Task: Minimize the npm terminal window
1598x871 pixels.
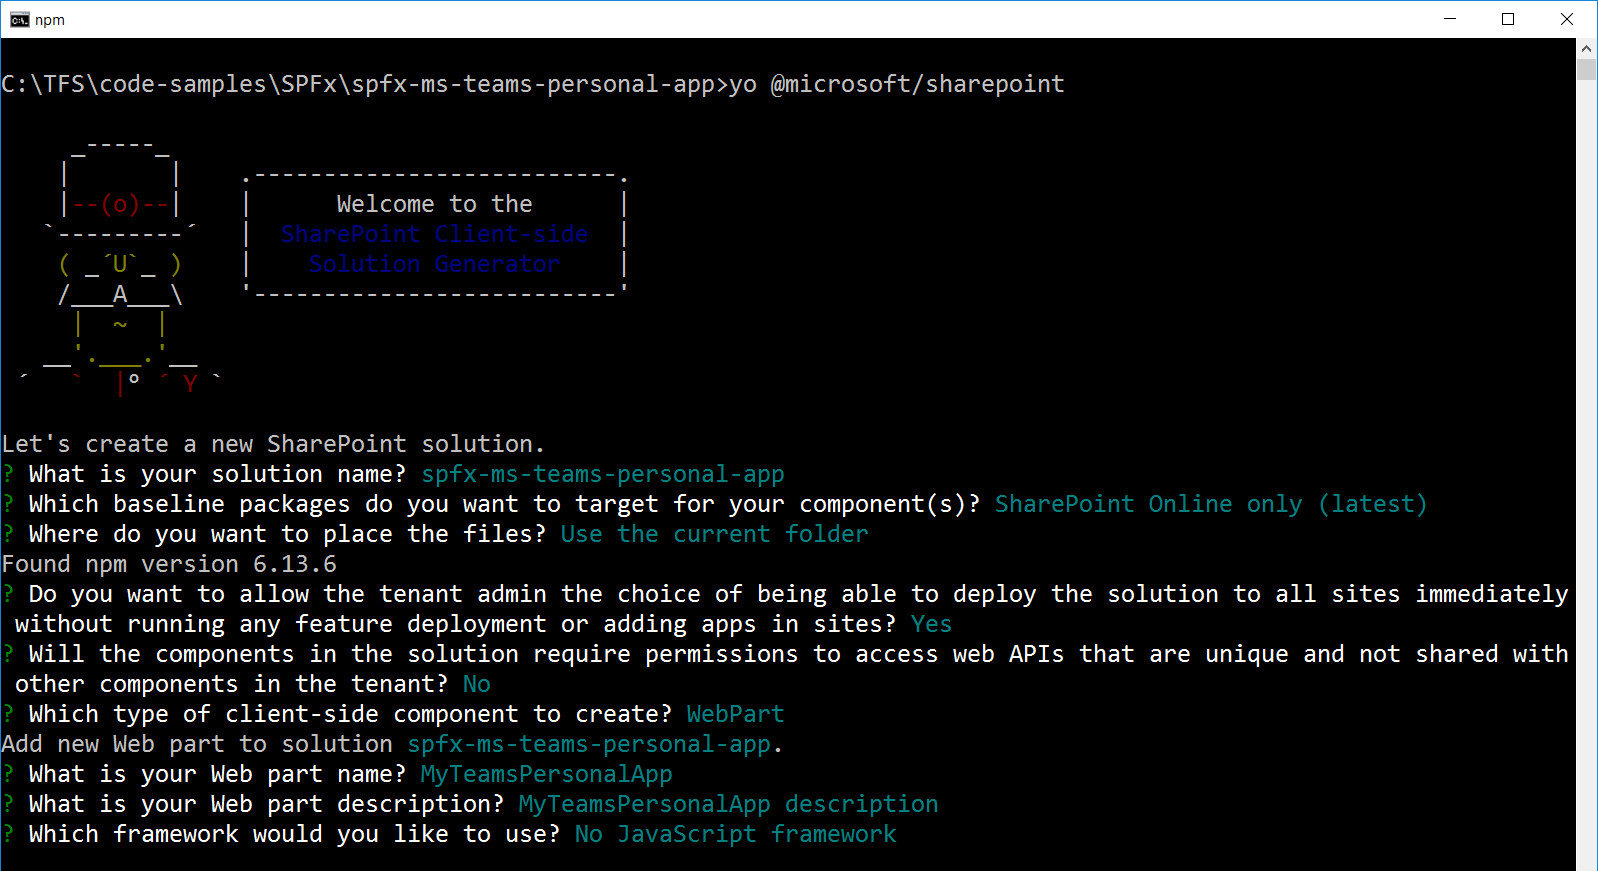Action: [x=1450, y=20]
